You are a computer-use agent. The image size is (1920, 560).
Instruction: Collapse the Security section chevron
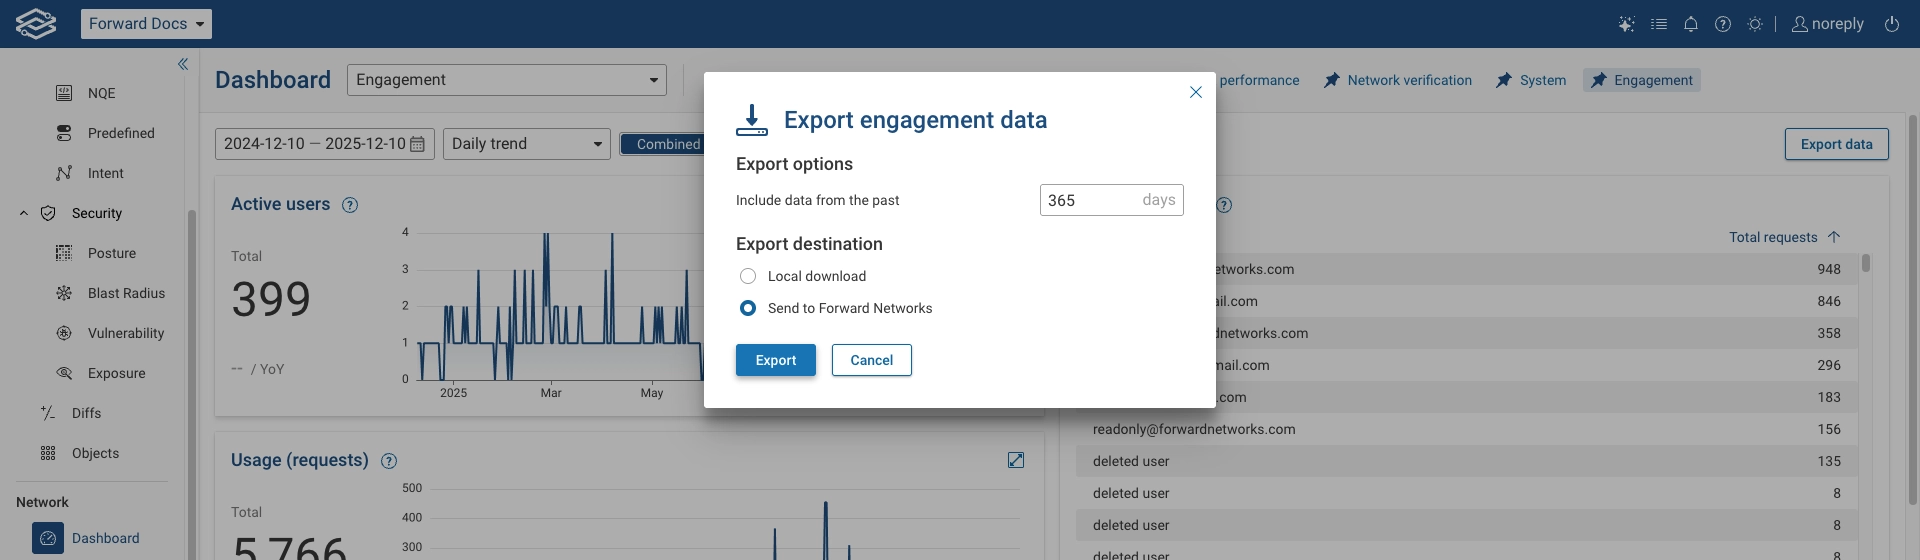(24, 213)
